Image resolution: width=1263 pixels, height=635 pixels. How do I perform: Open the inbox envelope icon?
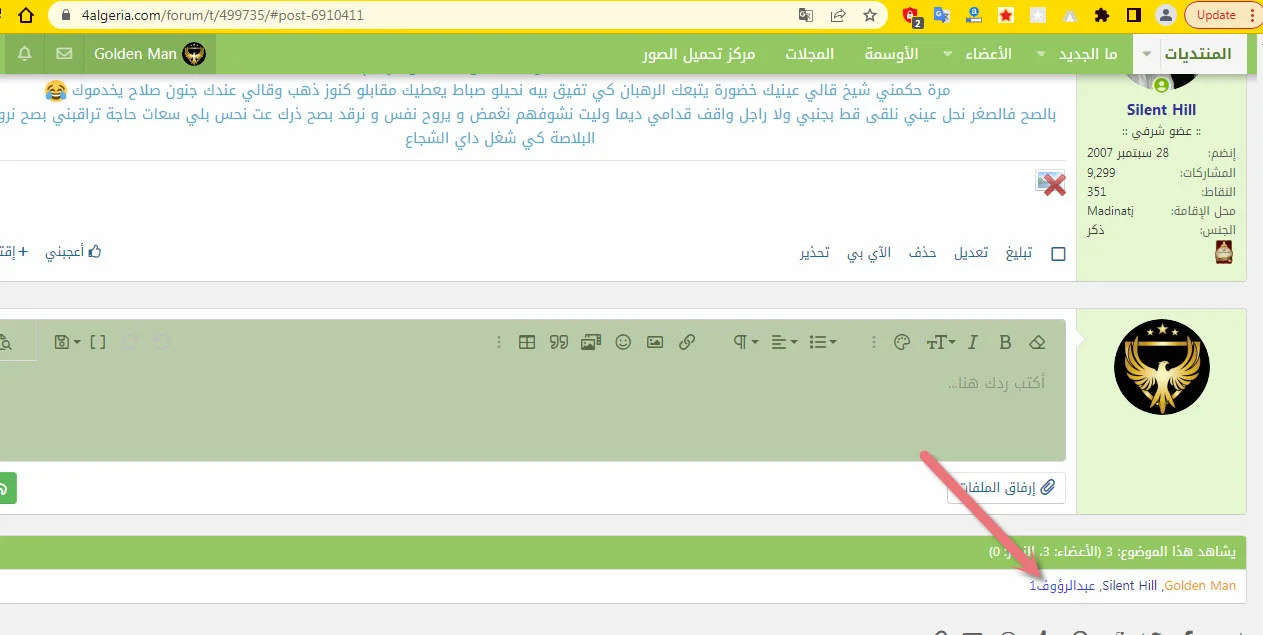(x=64, y=54)
